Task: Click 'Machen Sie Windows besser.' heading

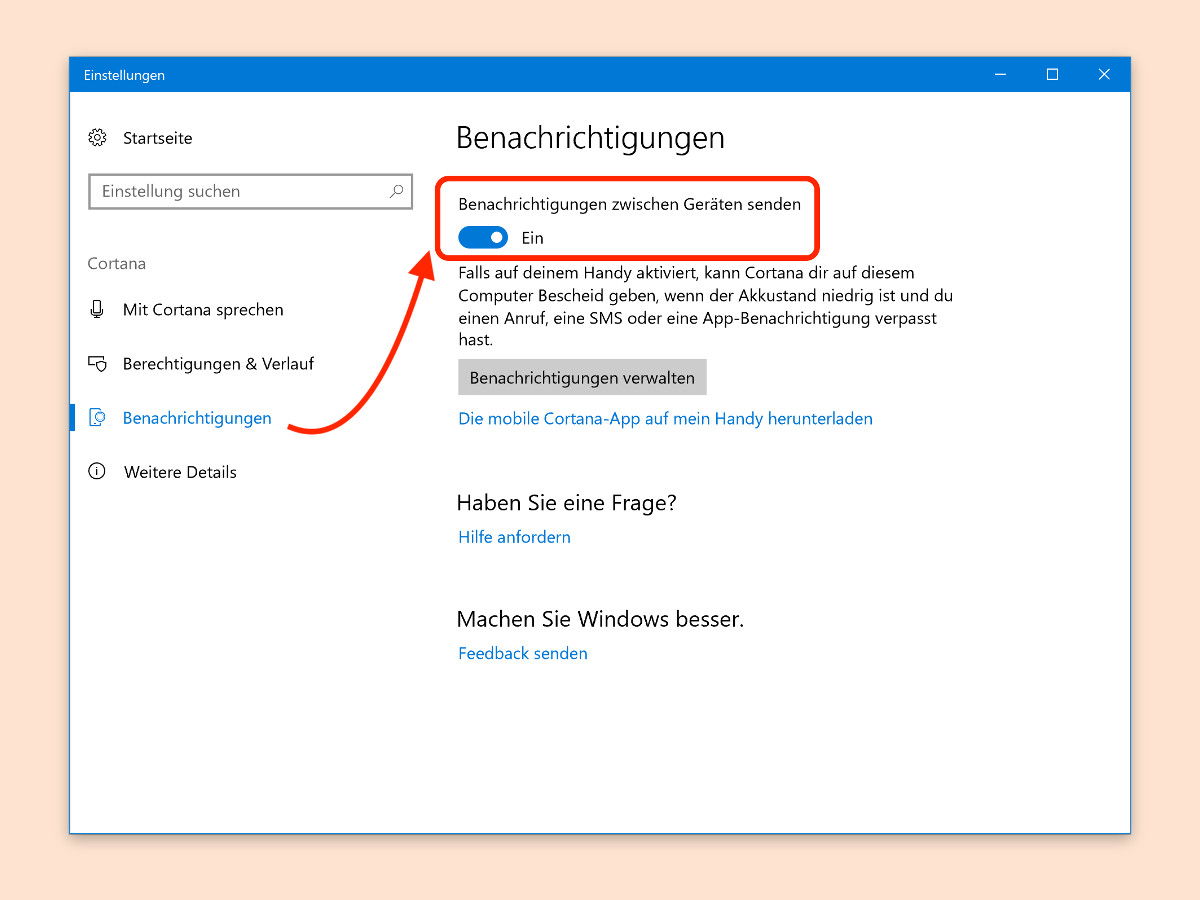Action: point(600,619)
